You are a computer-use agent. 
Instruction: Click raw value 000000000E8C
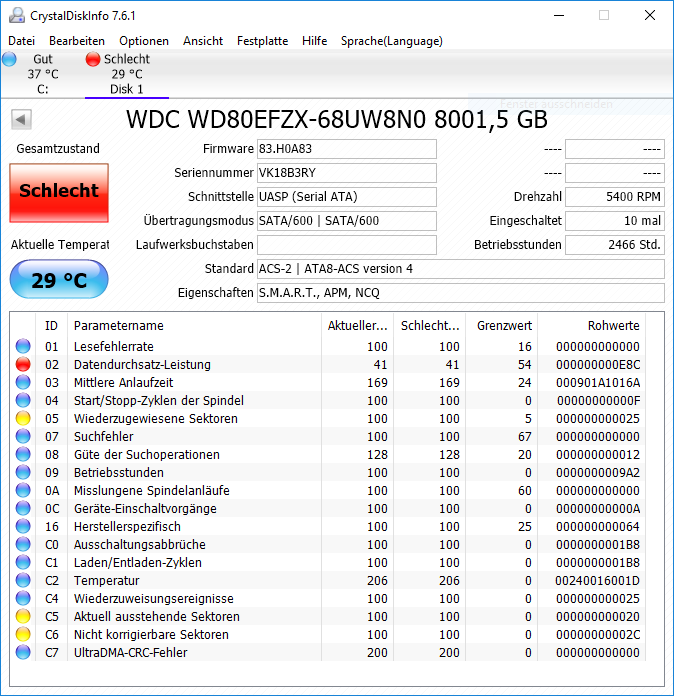[598, 364]
